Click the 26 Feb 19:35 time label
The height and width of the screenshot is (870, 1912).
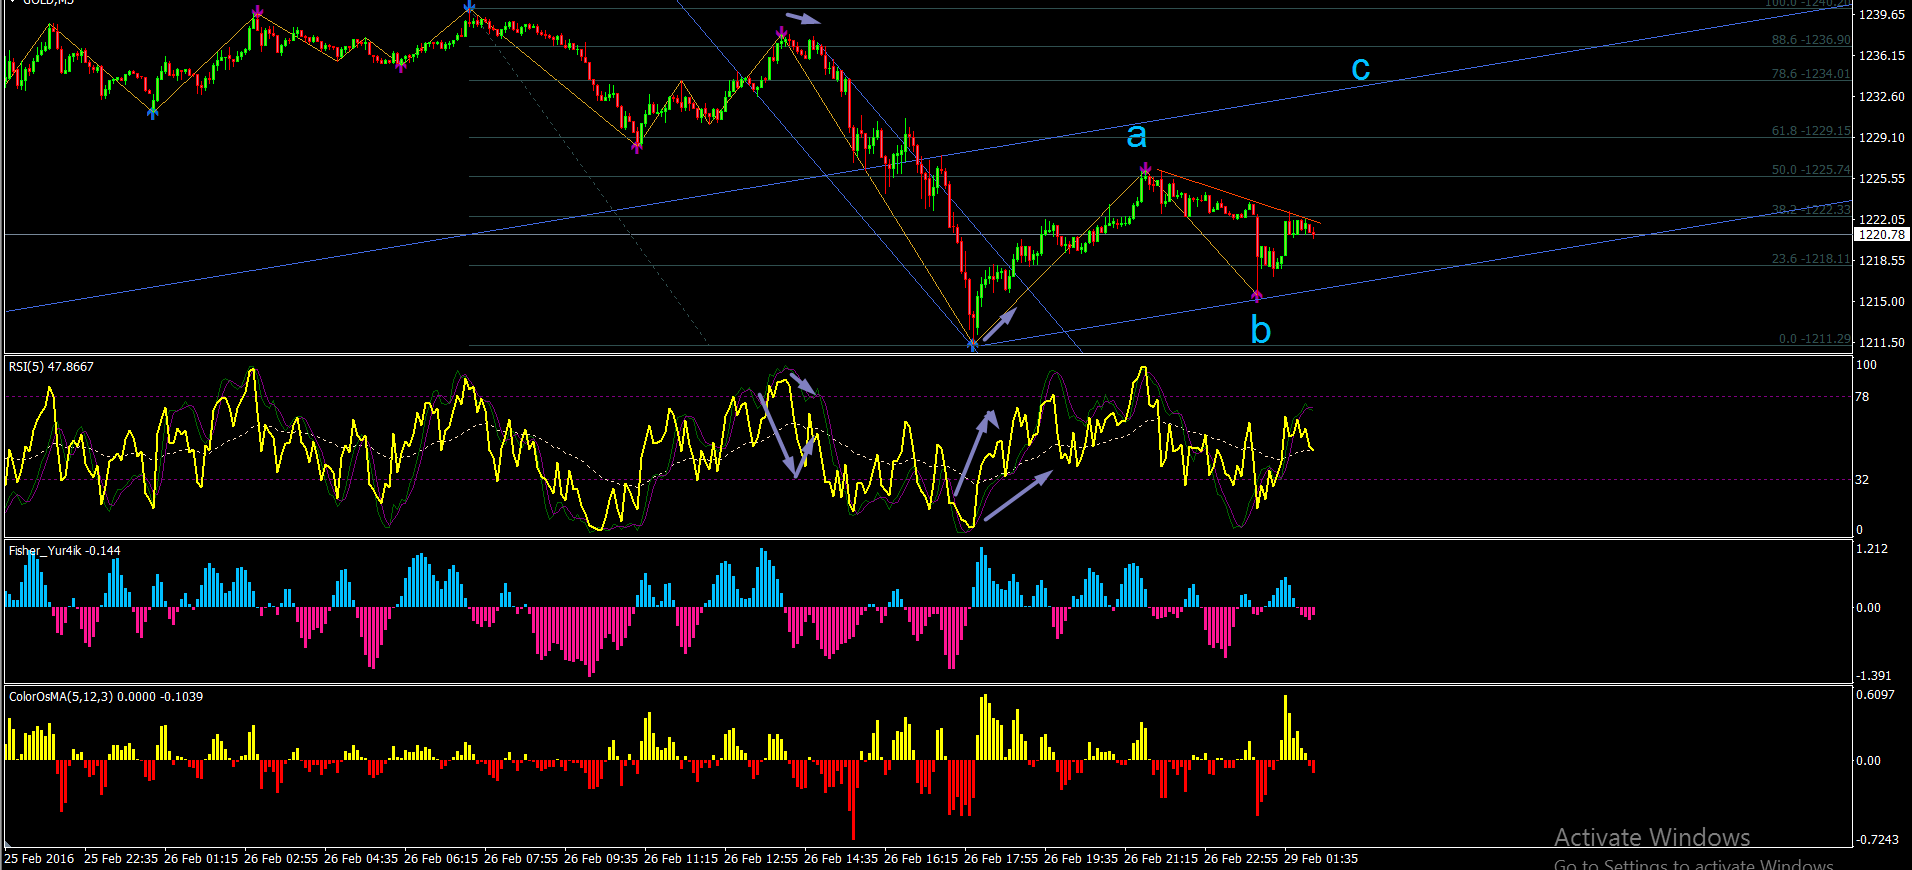pos(1081,859)
